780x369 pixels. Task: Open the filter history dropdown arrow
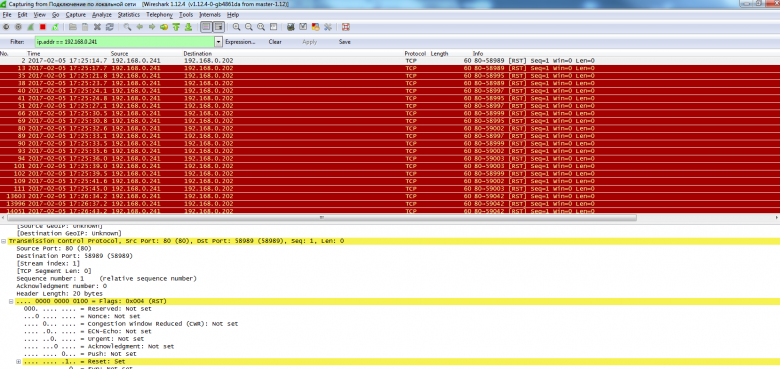click(x=218, y=42)
